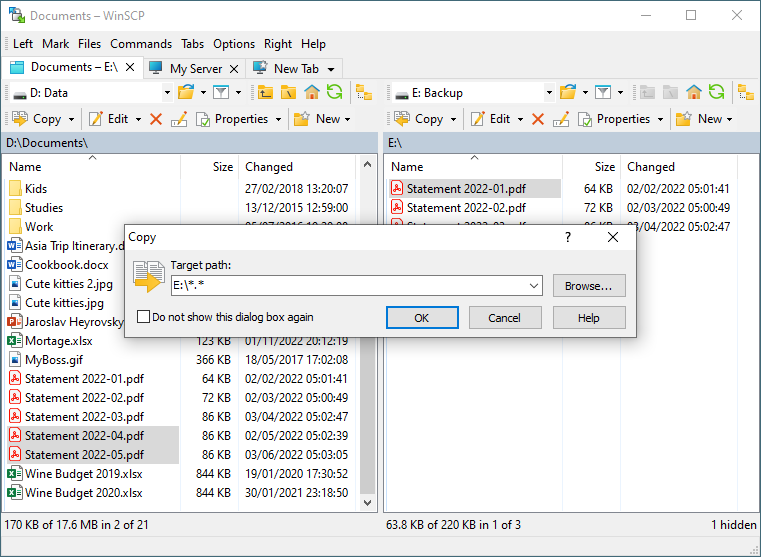This screenshot has height=557, width=761.
Task: Click right panel directory tree icon
Action: point(745,93)
